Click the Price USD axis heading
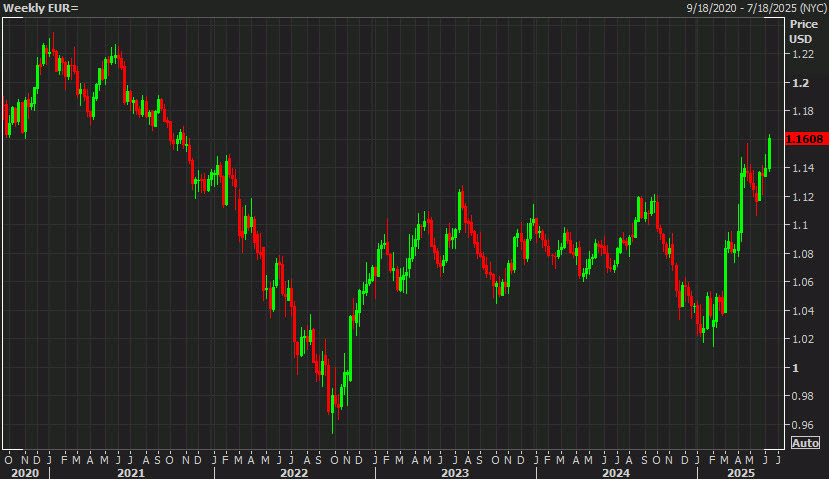829x479 pixels. (803, 32)
